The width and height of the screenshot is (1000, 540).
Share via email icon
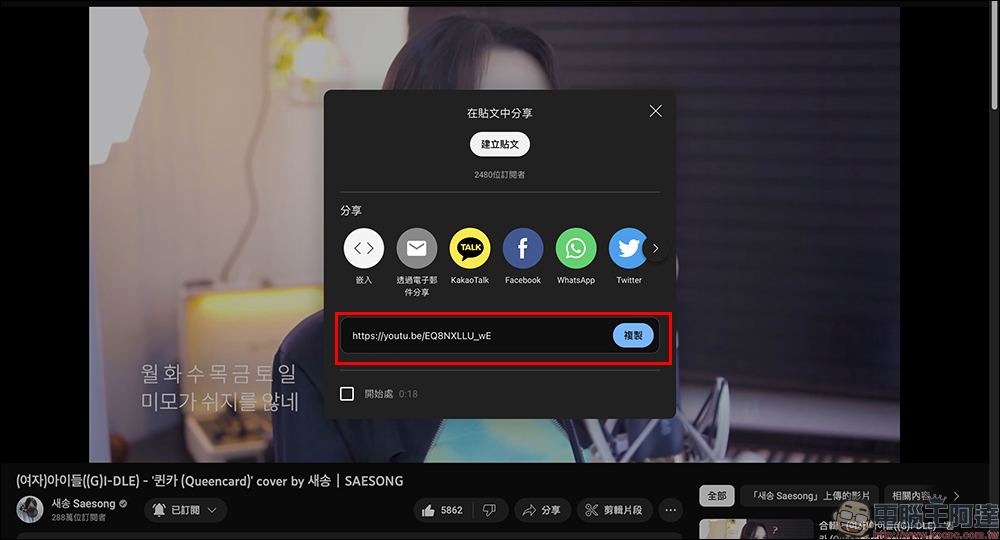(416, 248)
